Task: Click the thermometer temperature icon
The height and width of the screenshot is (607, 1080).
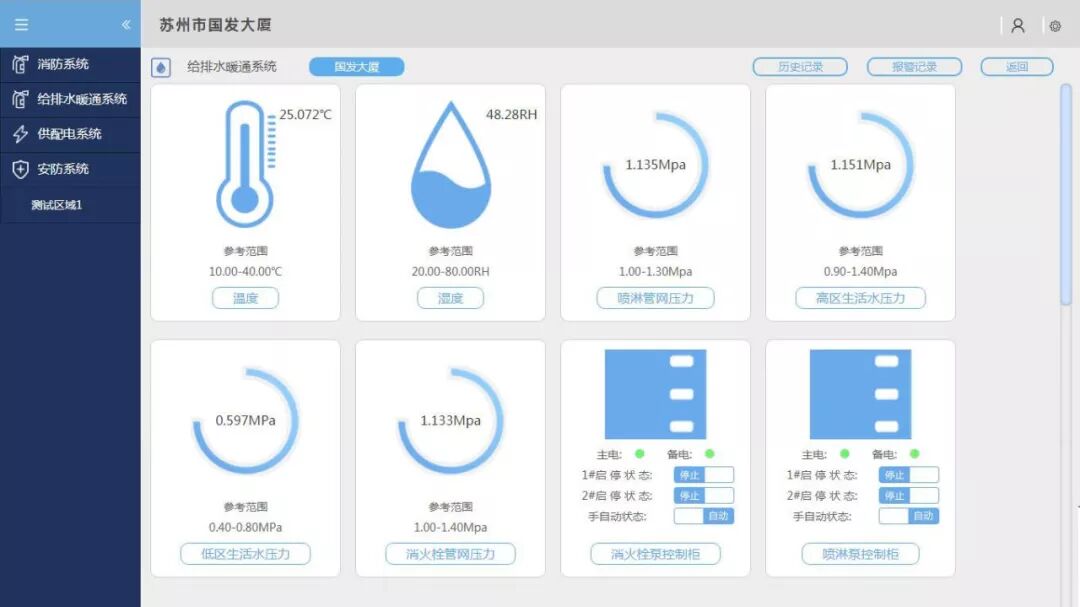Action: [x=245, y=164]
